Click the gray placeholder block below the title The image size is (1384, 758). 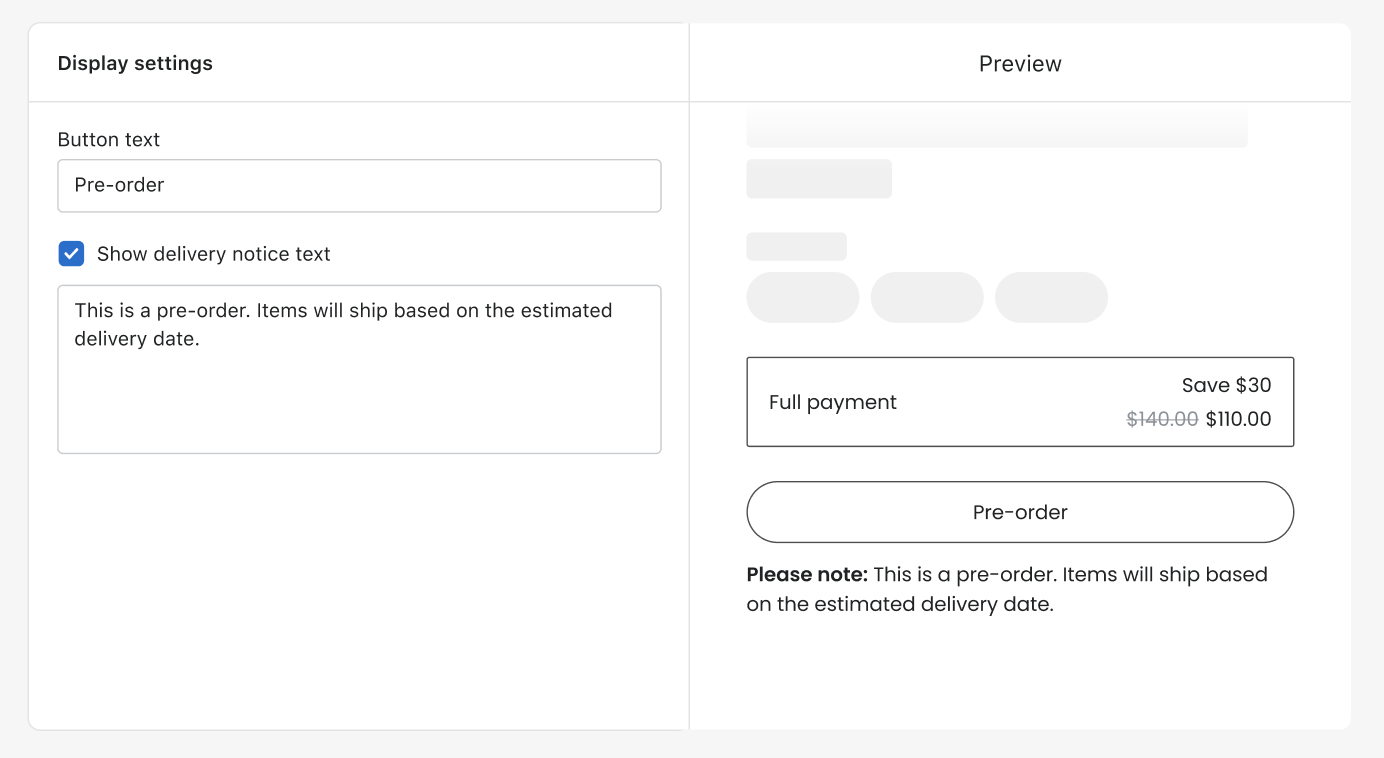819,179
